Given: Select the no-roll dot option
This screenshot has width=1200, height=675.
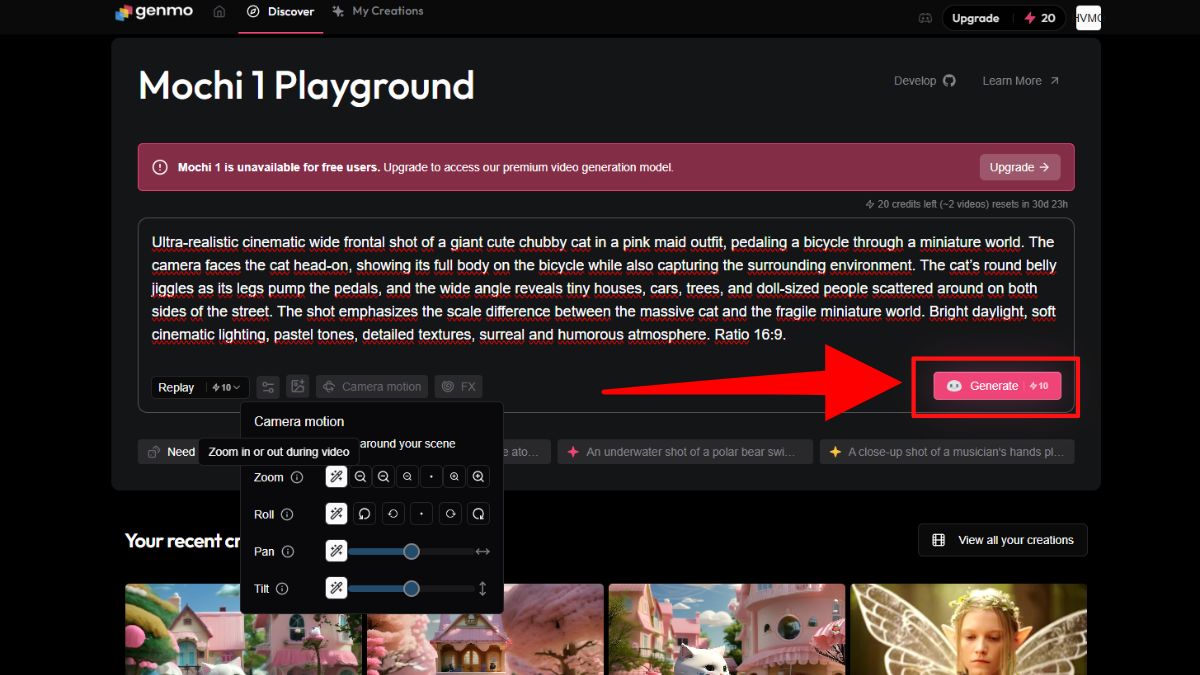Looking at the screenshot, I should click(x=422, y=514).
